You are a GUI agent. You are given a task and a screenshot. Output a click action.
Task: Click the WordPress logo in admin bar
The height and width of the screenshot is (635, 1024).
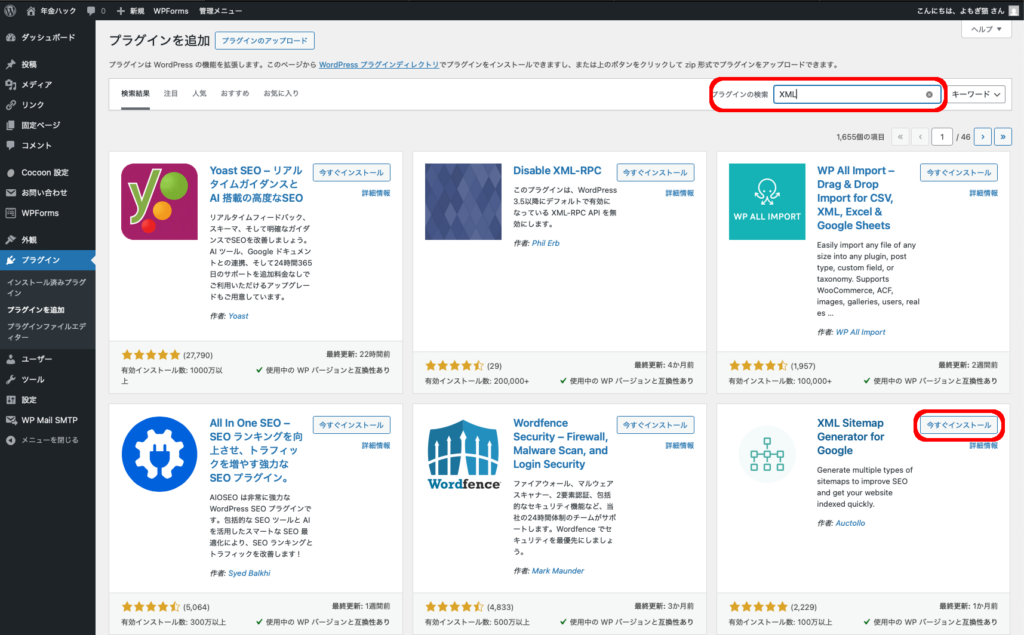click(11, 10)
